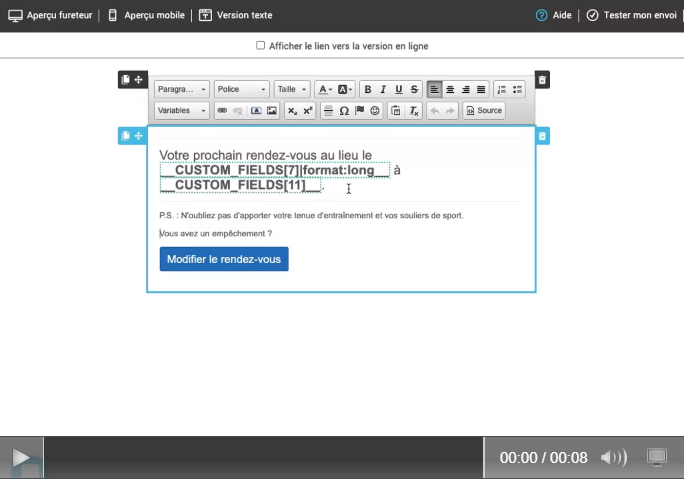Open the Paragraph format dropdown
Viewport: 684px width, 479px height.
(182, 89)
